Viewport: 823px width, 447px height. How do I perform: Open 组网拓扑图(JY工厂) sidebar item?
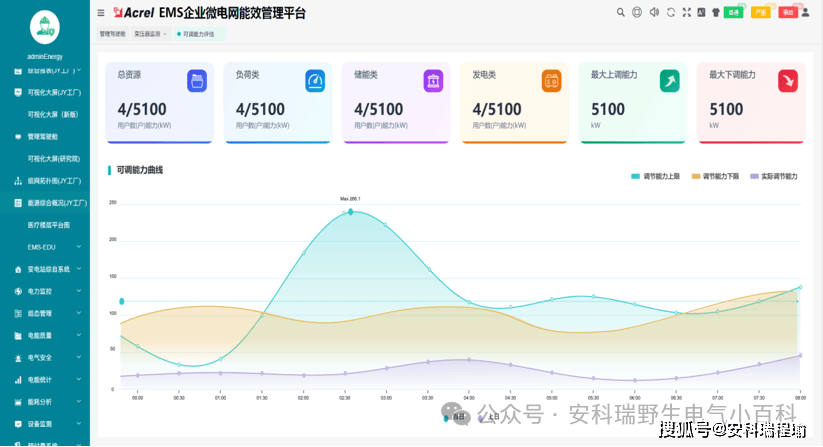coord(54,181)
